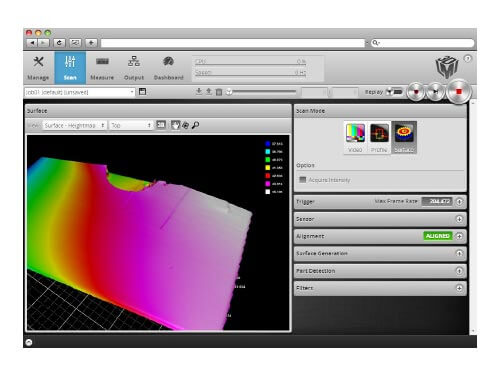The height and width of the screenshot is (375, 500).
Task: Open the Measure page
Action: pos(102,67)
